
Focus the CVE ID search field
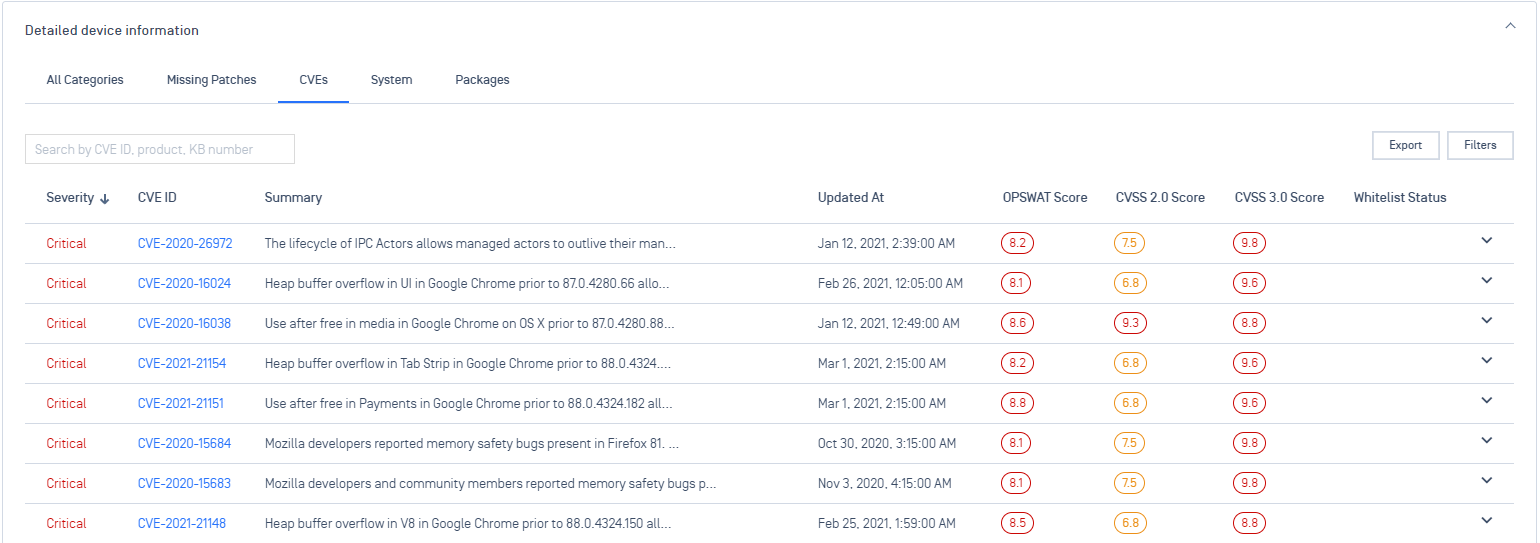160,149
